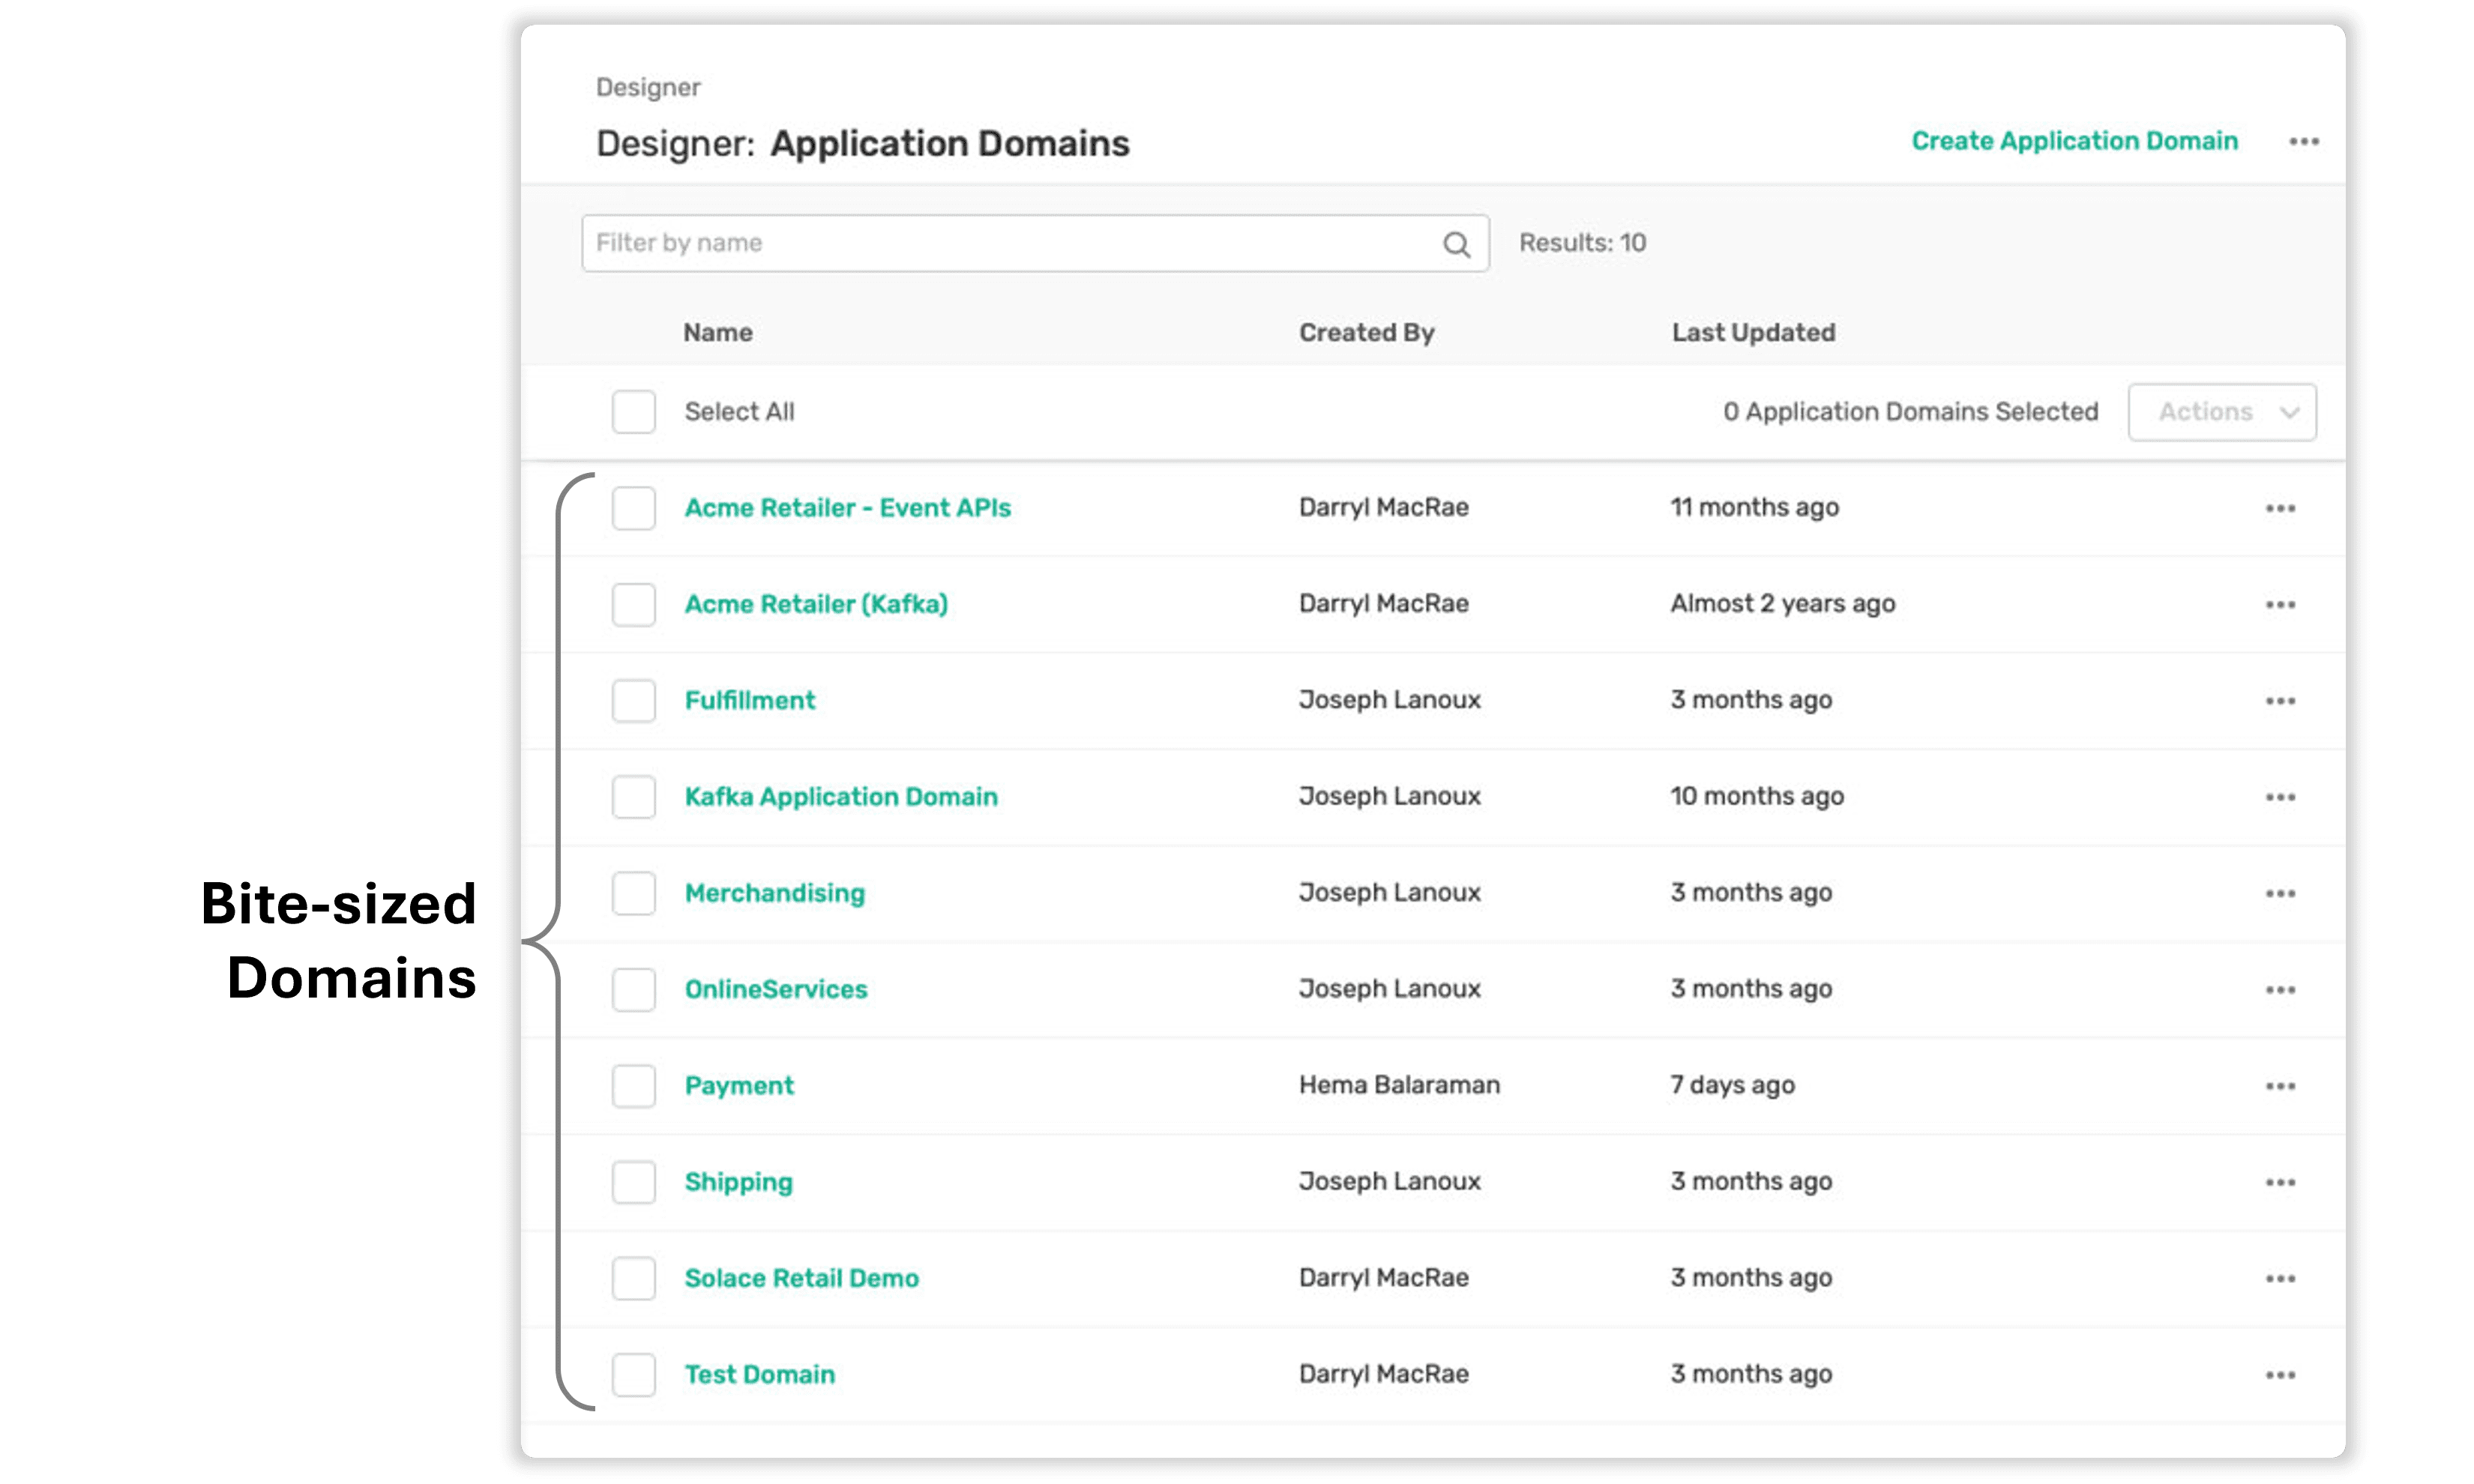Go to Designer breadcrumb
This screenshot has height=1484, width=2474.
648,88
